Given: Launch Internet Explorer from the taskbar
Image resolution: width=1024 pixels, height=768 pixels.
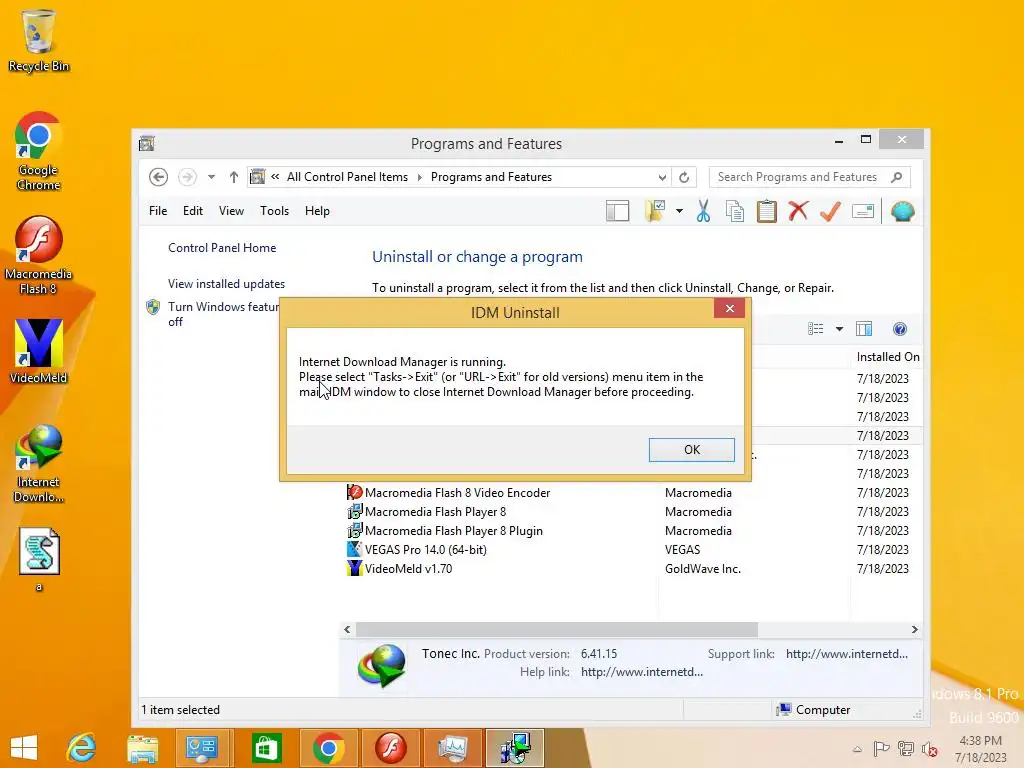Looking at the screenshot, I should click(x=82, y=748).
